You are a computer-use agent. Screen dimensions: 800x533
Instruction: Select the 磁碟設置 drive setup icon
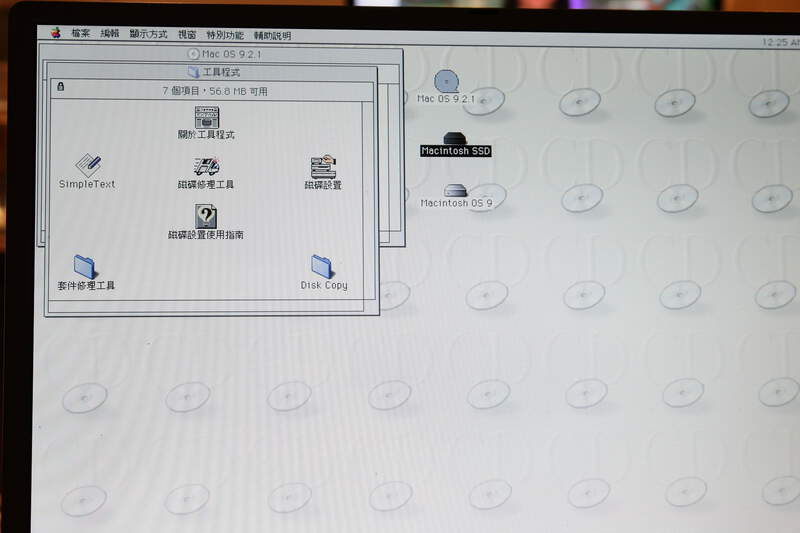(x=323, y=166)
